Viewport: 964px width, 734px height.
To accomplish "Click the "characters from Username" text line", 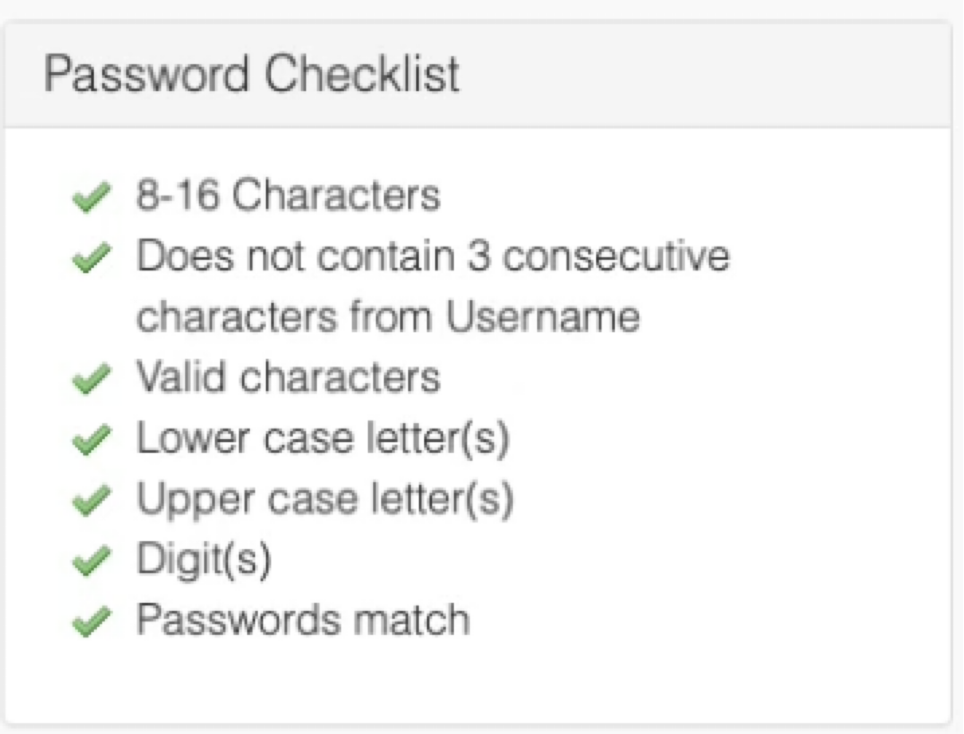I will [388, 317].
